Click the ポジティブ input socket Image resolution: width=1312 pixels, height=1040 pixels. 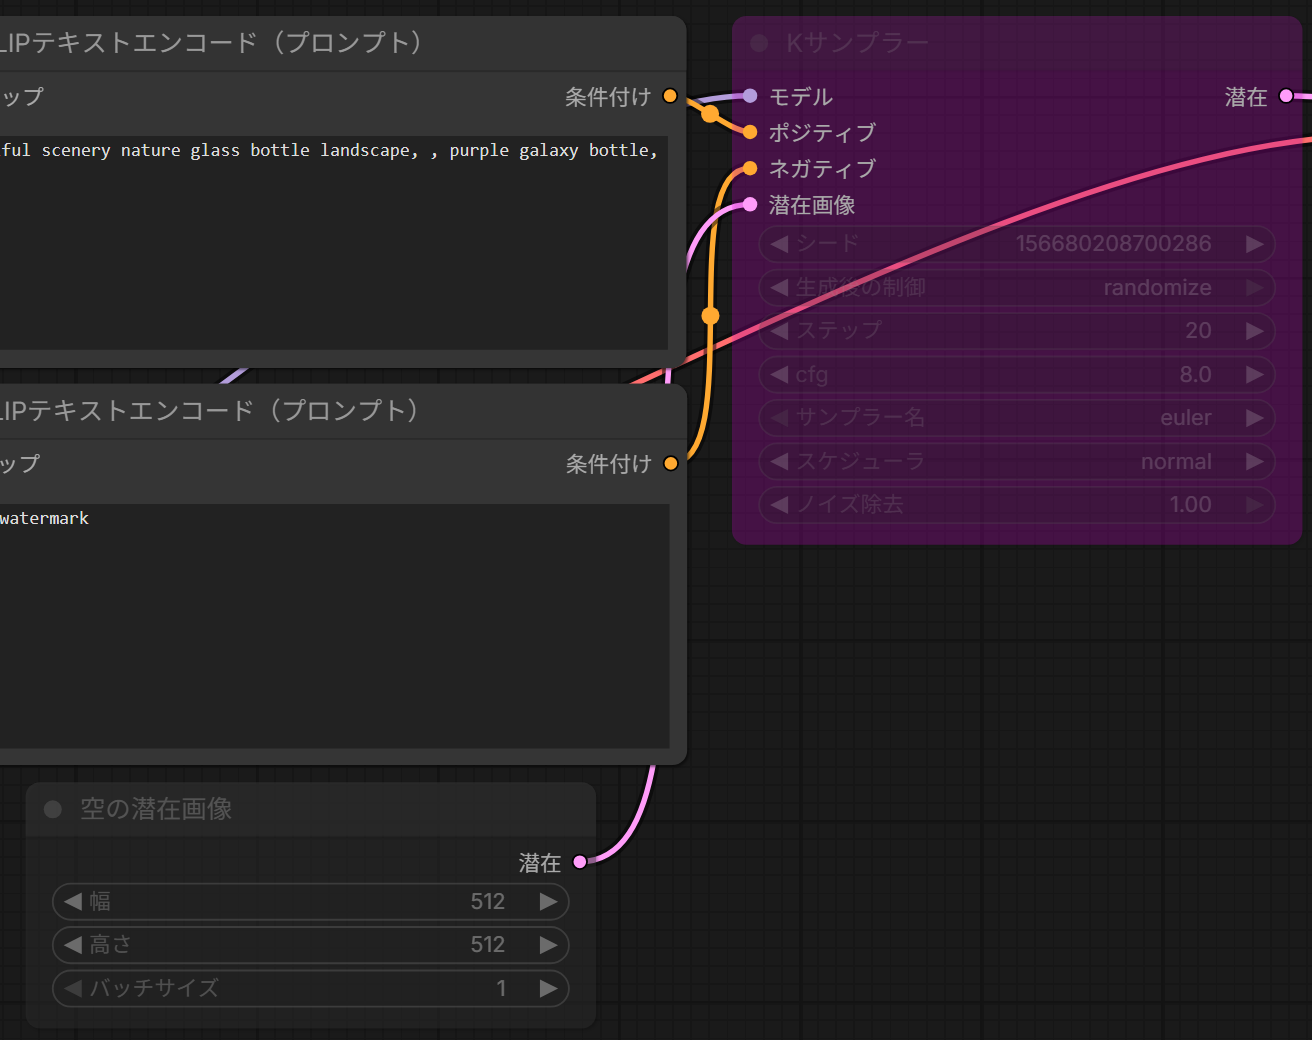(x=750, y=131)
